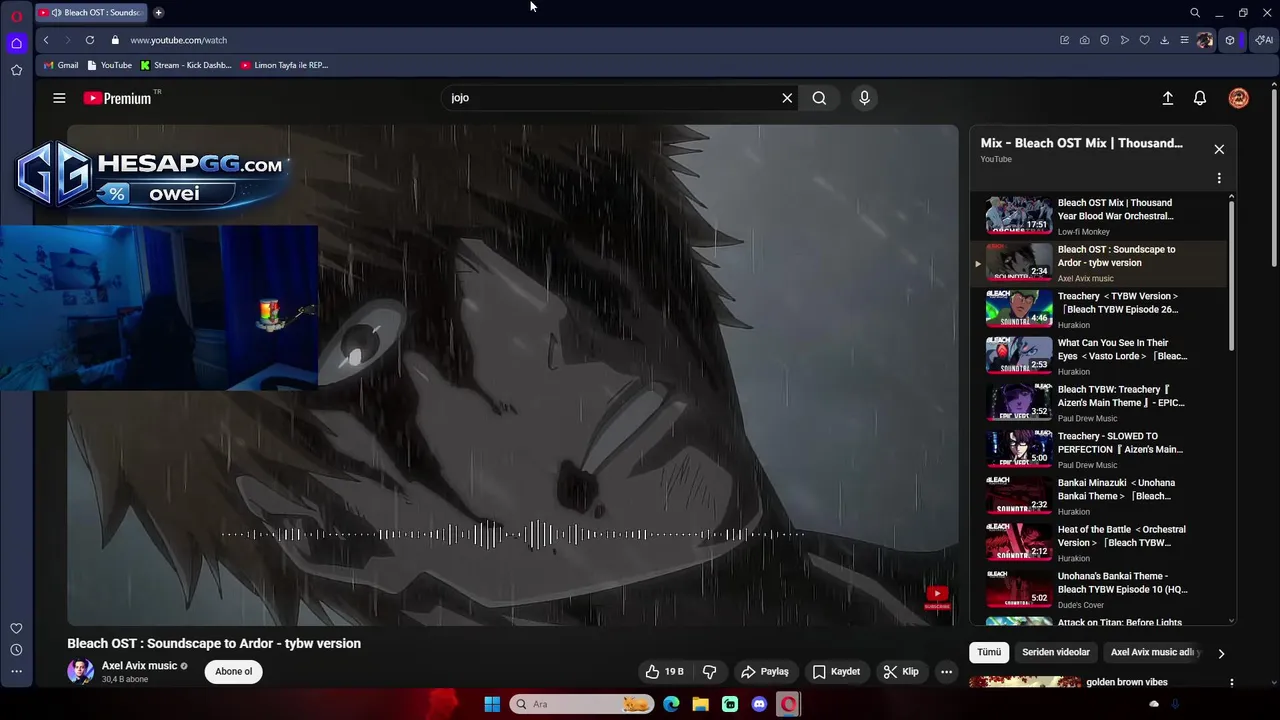Go back with browser back arrow
Viewport: 1280px width, 720px height.
(46, 40)
